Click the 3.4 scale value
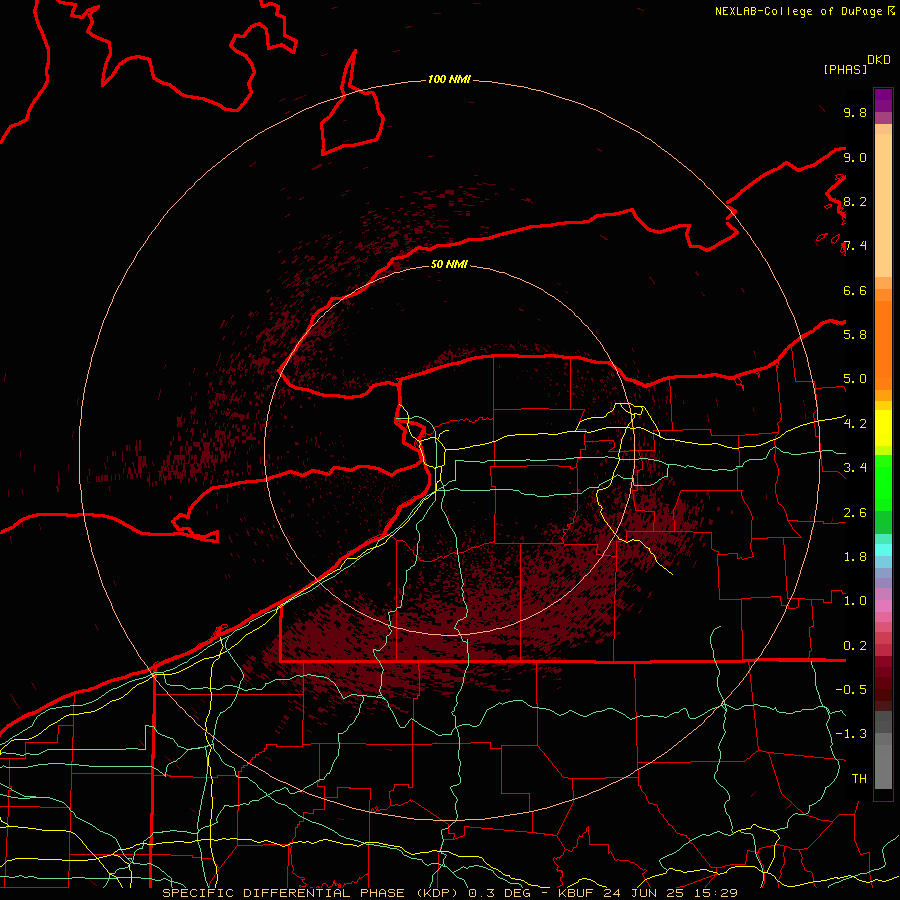 point(855,467)
